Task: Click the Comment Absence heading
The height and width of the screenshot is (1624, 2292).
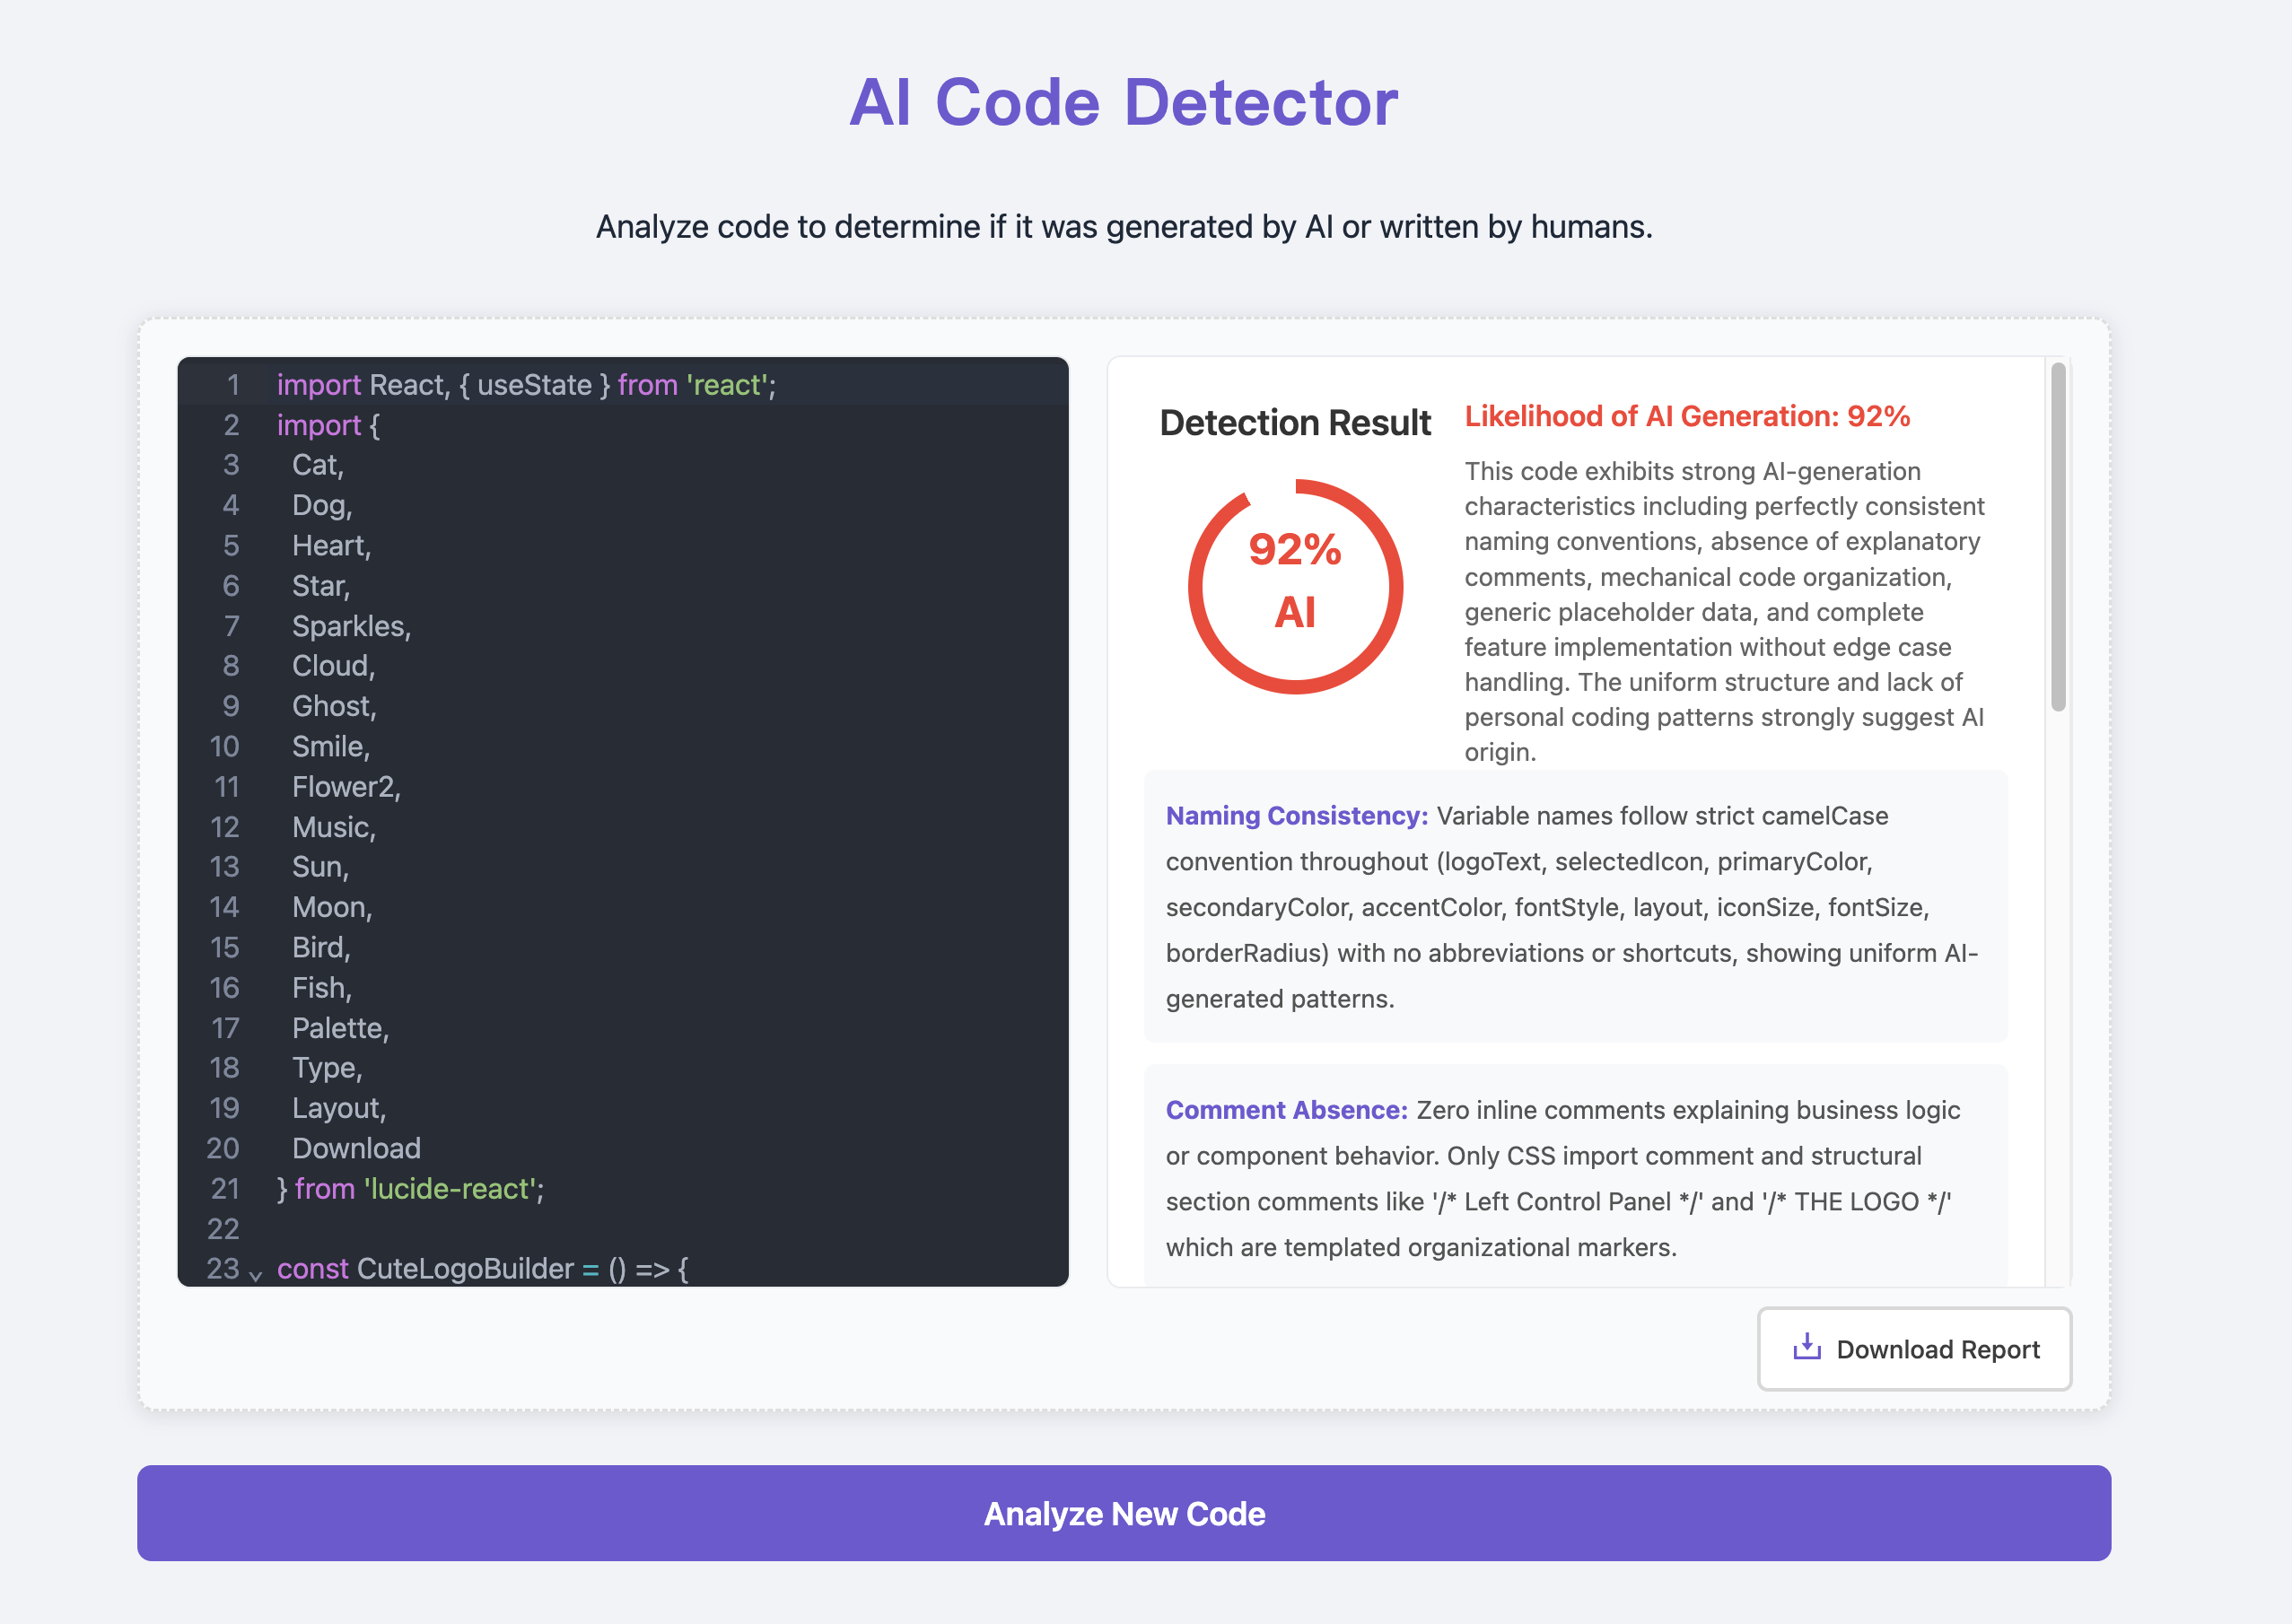Action: coord(1286,1109)
